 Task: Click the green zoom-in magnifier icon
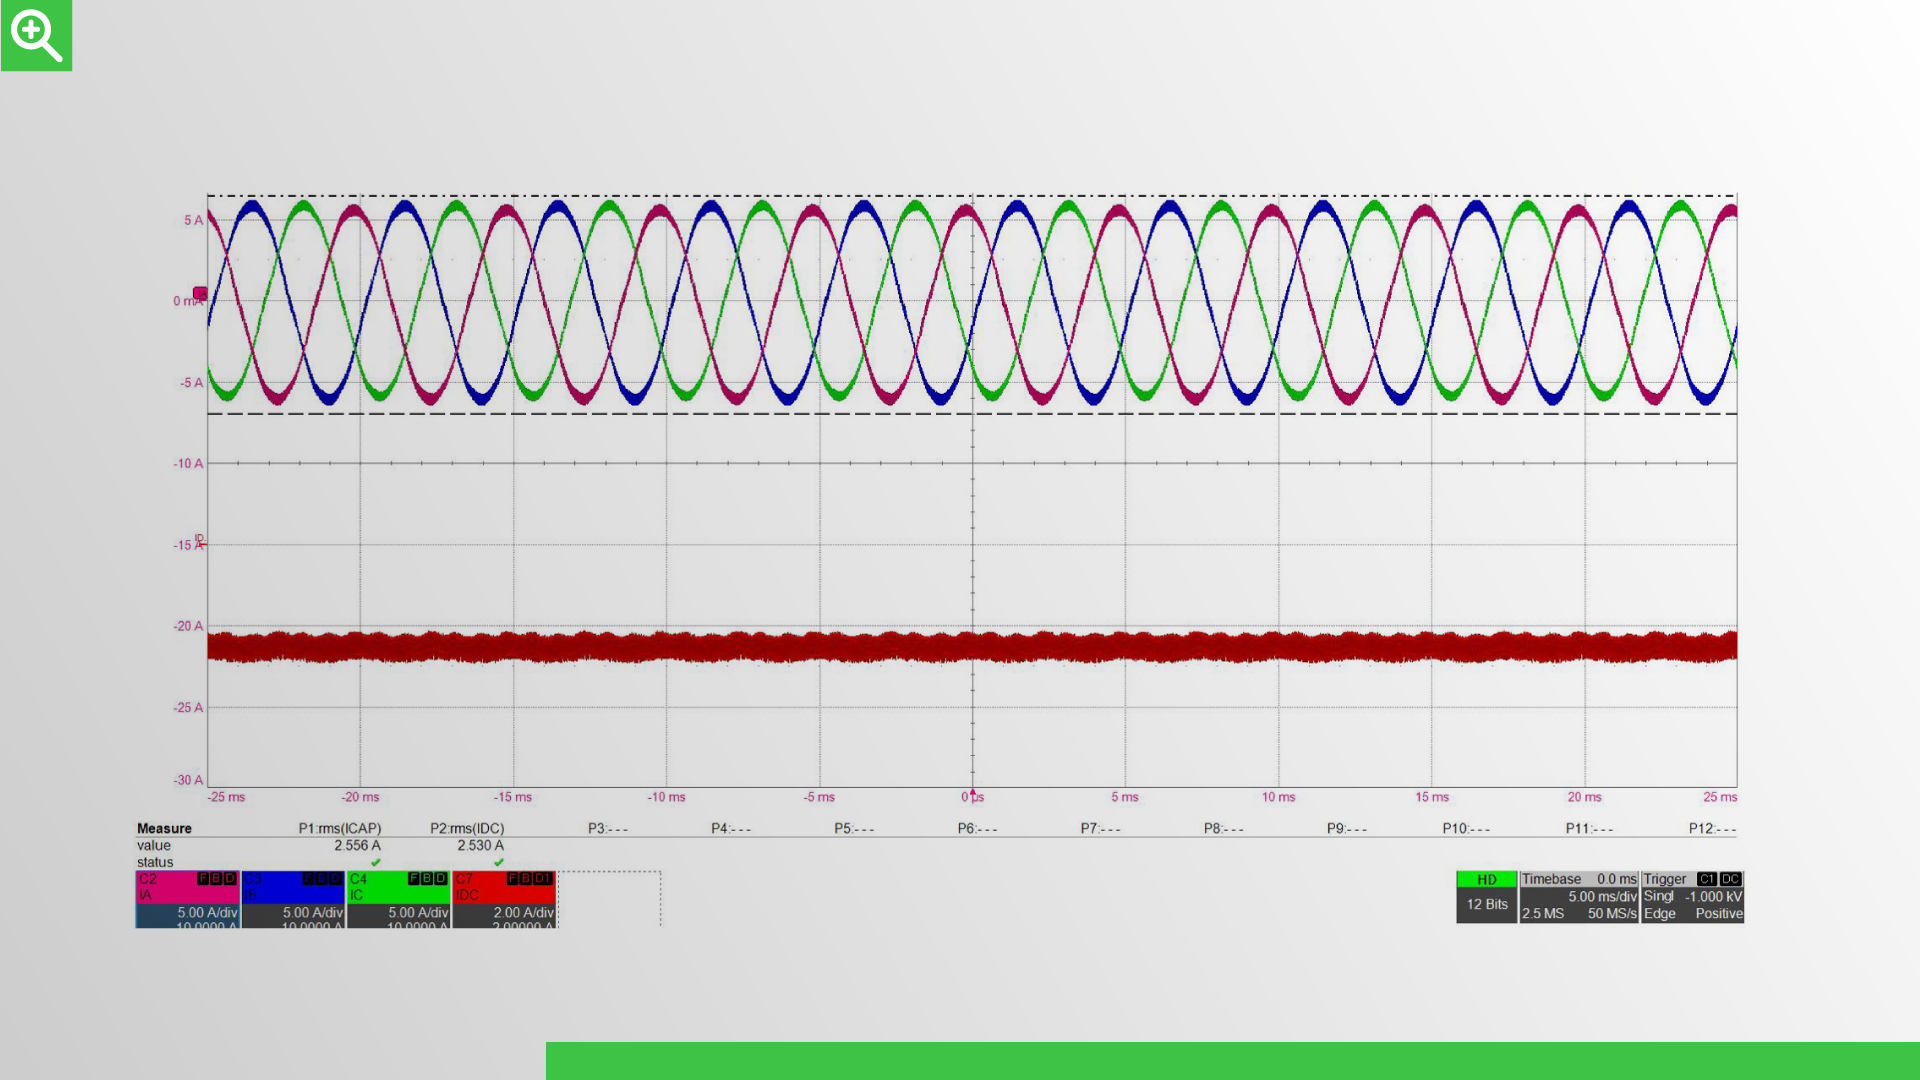click(36, 35)
